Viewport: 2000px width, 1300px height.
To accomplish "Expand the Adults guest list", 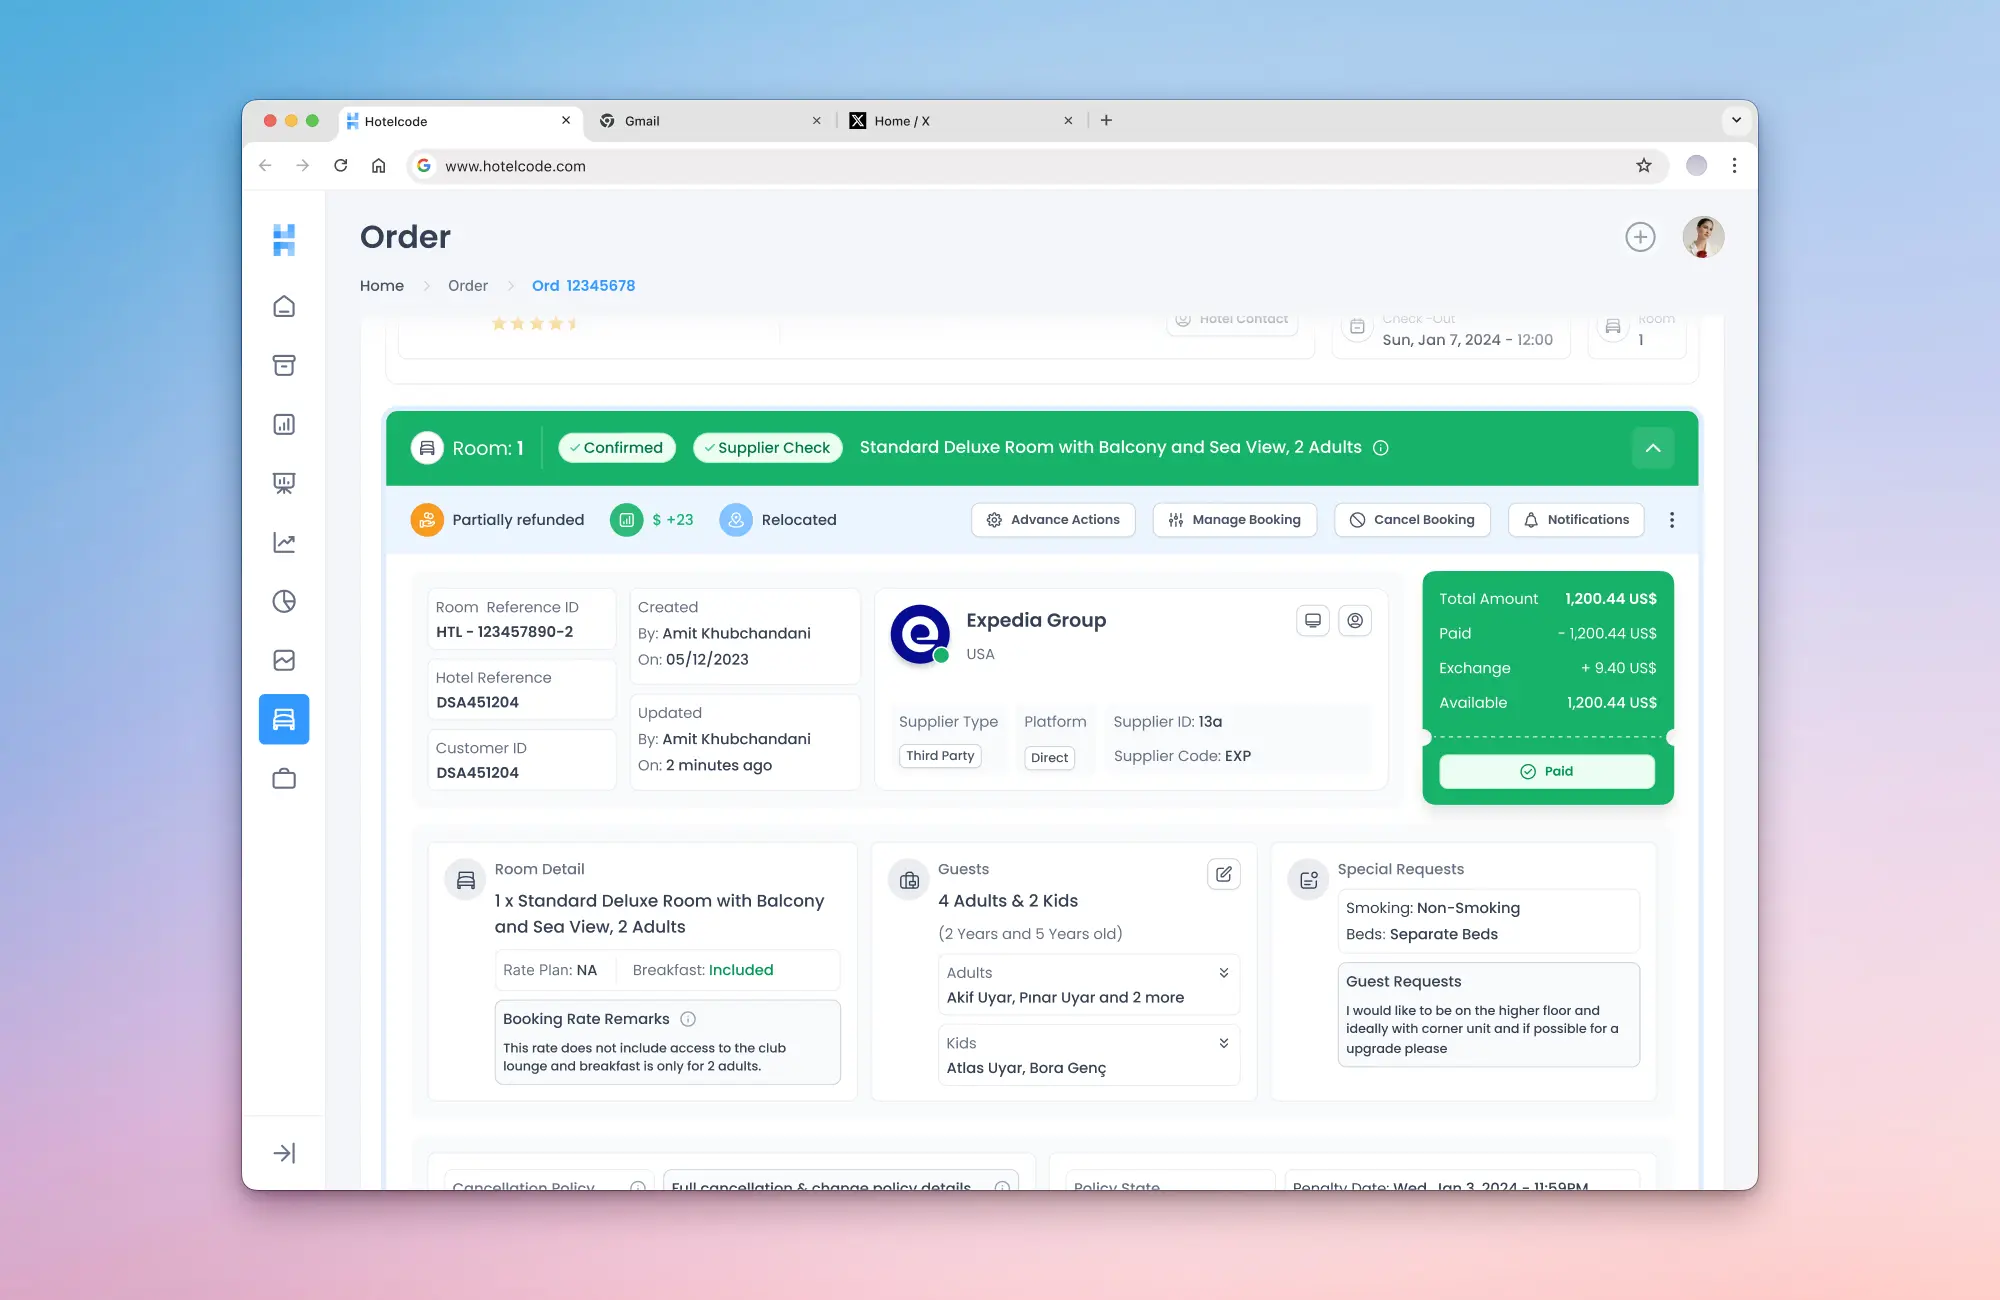I will tap(1223, 973).
